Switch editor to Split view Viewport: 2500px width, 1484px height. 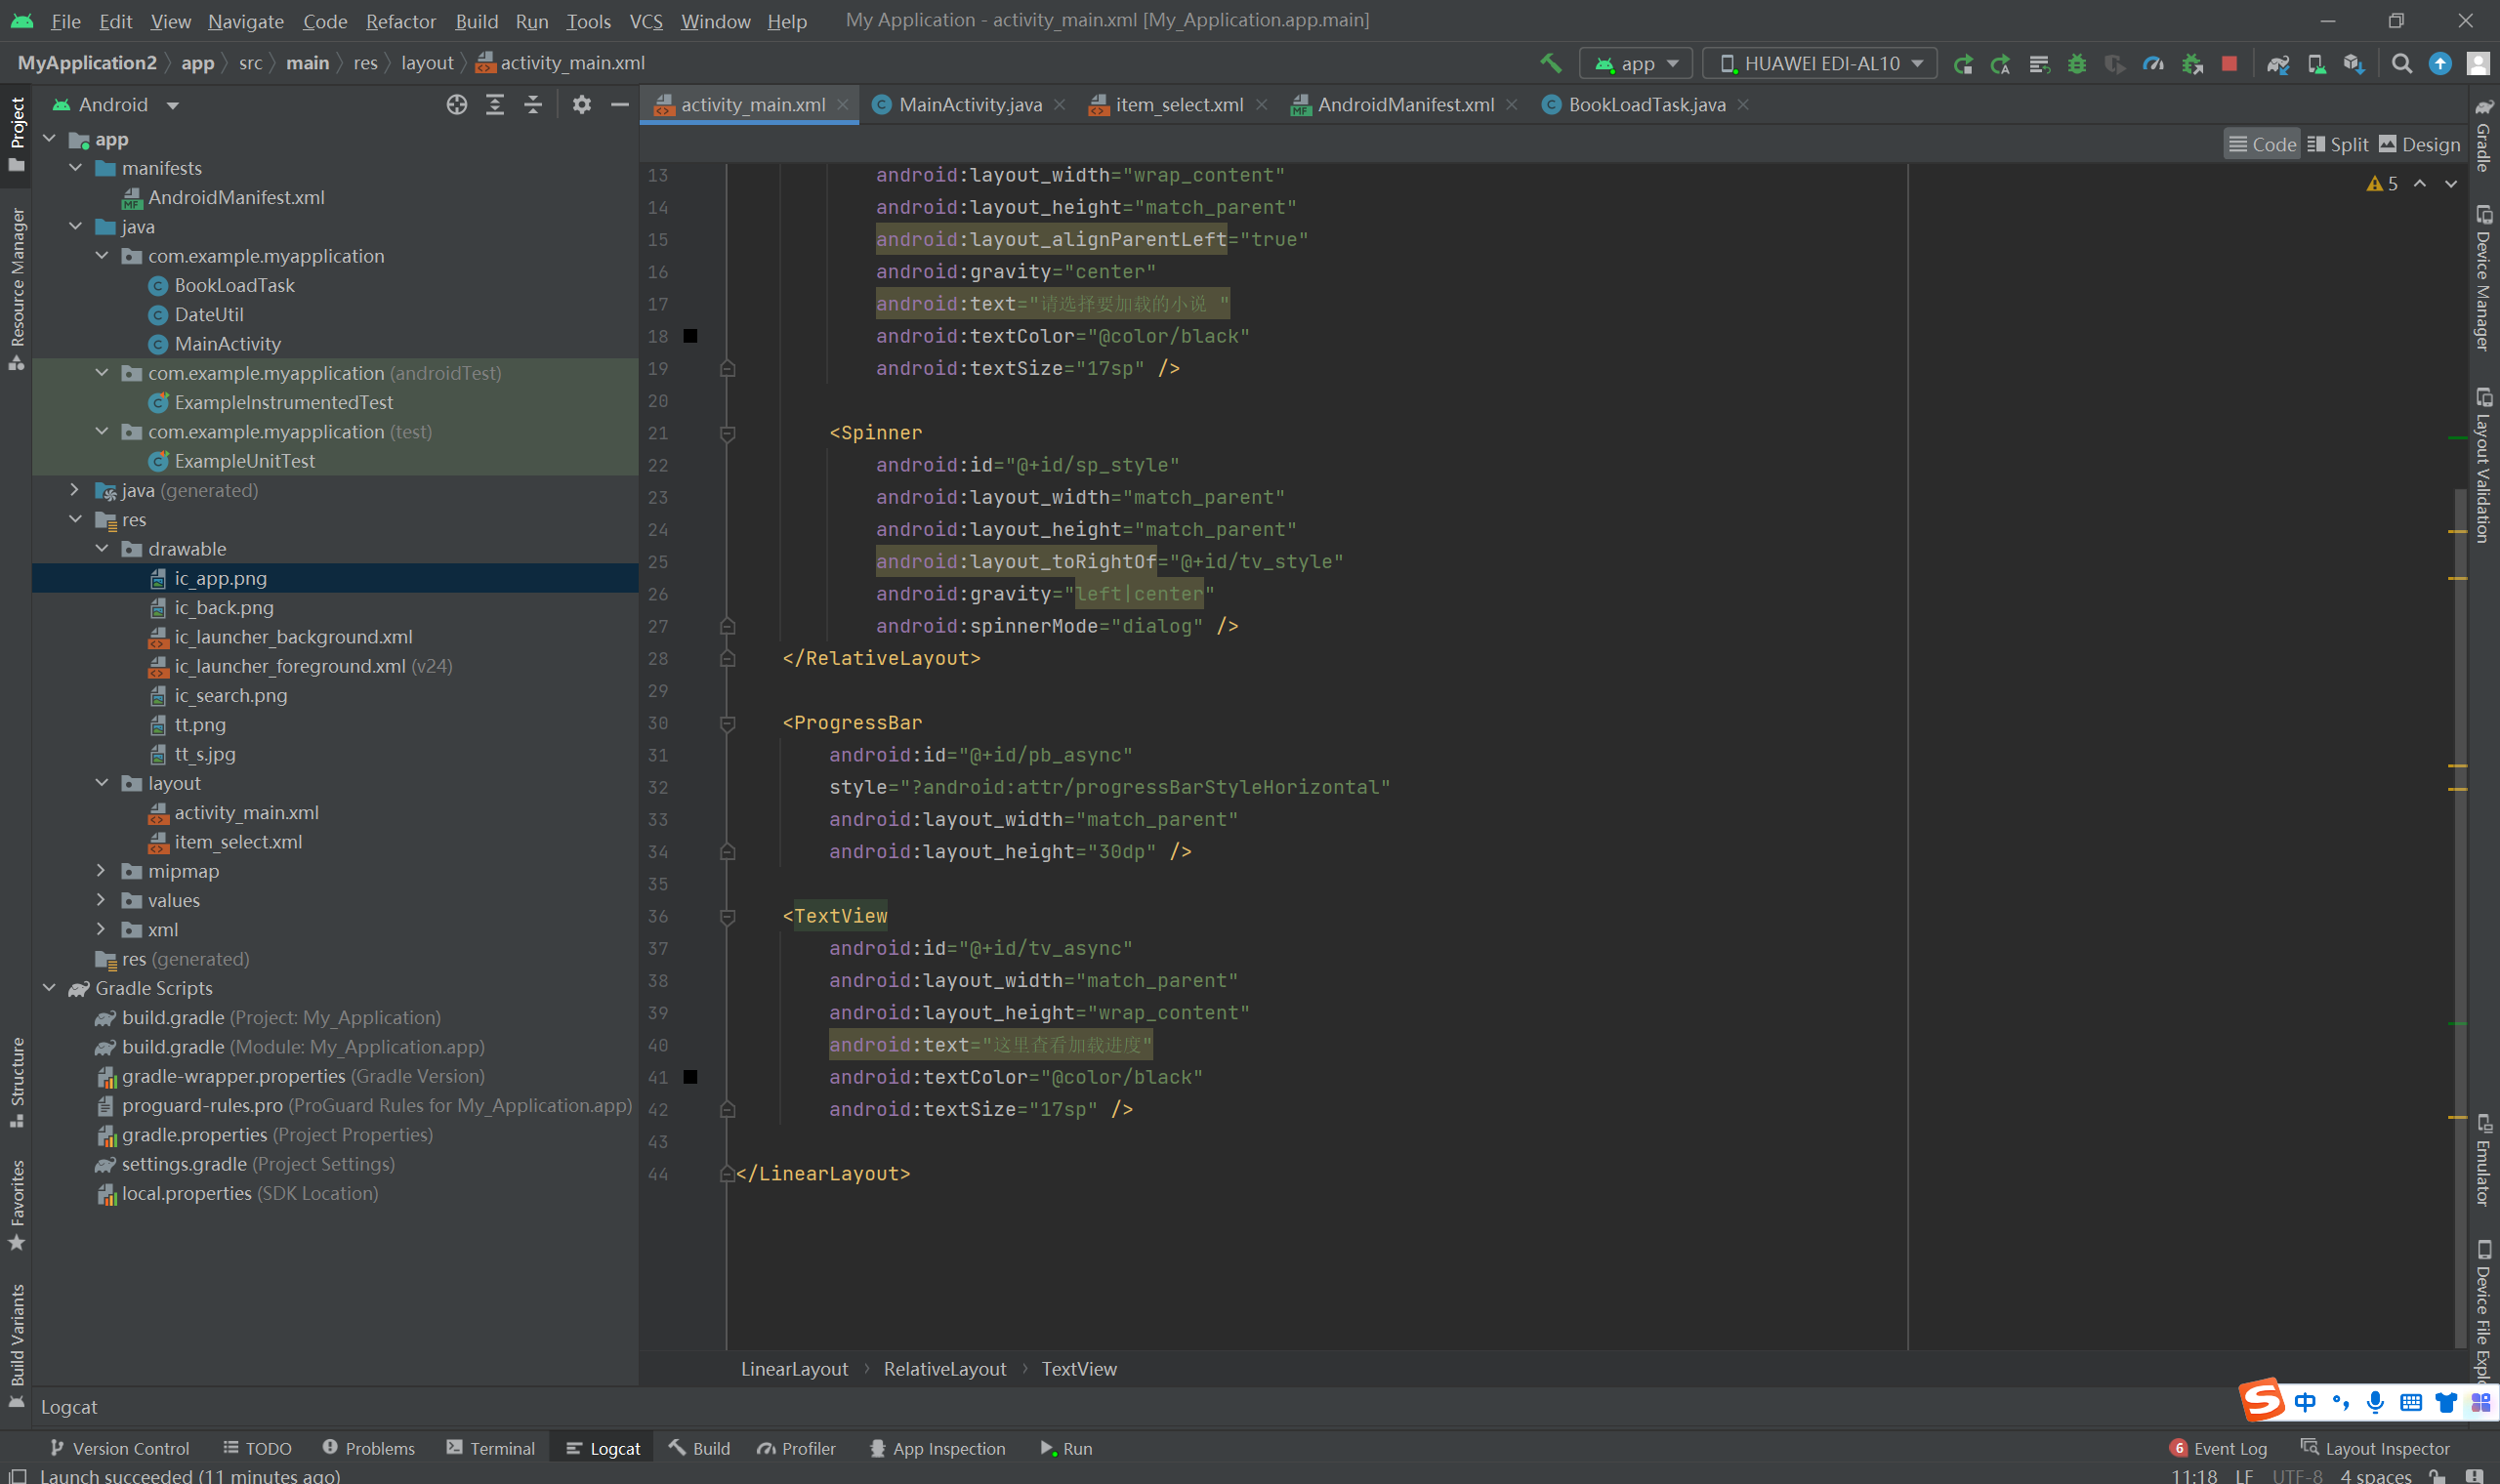[2338, 144]
